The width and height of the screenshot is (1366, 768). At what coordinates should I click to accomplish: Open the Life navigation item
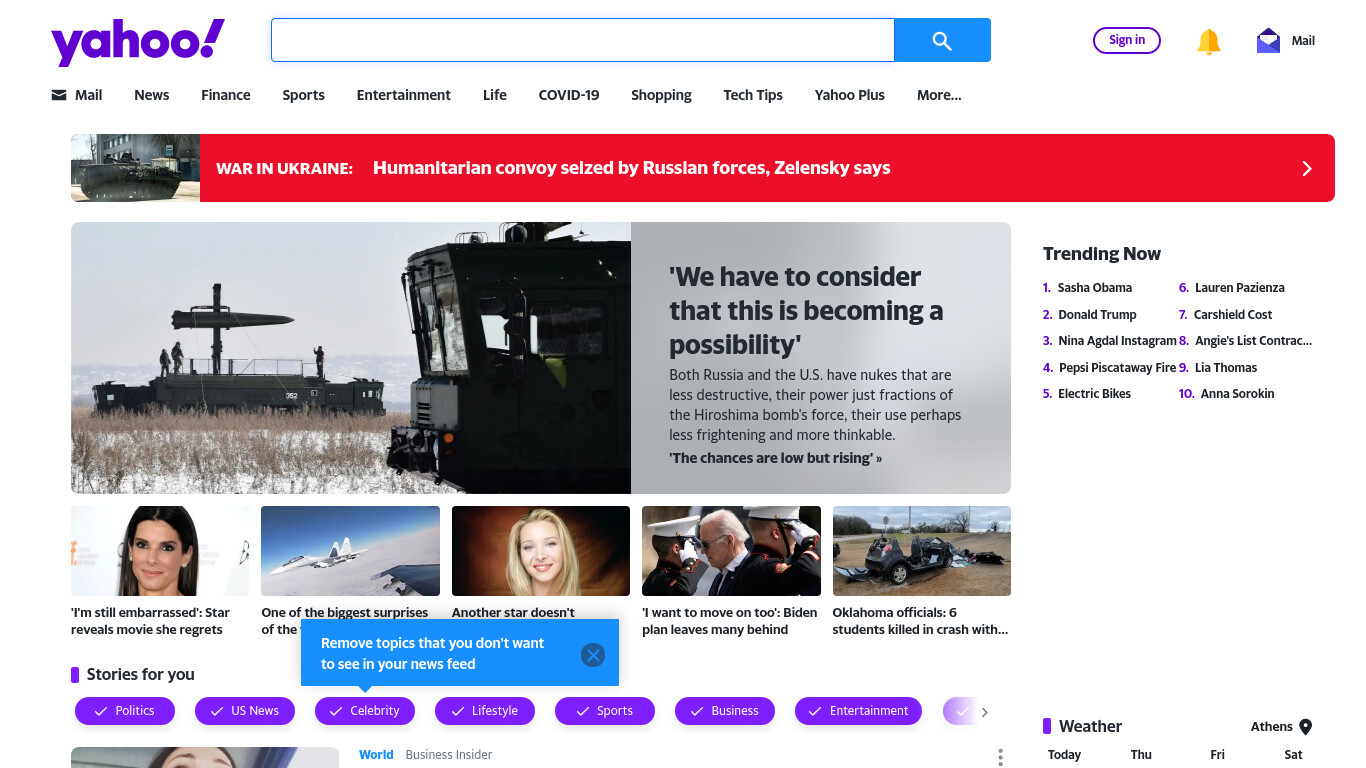point(495,95)
